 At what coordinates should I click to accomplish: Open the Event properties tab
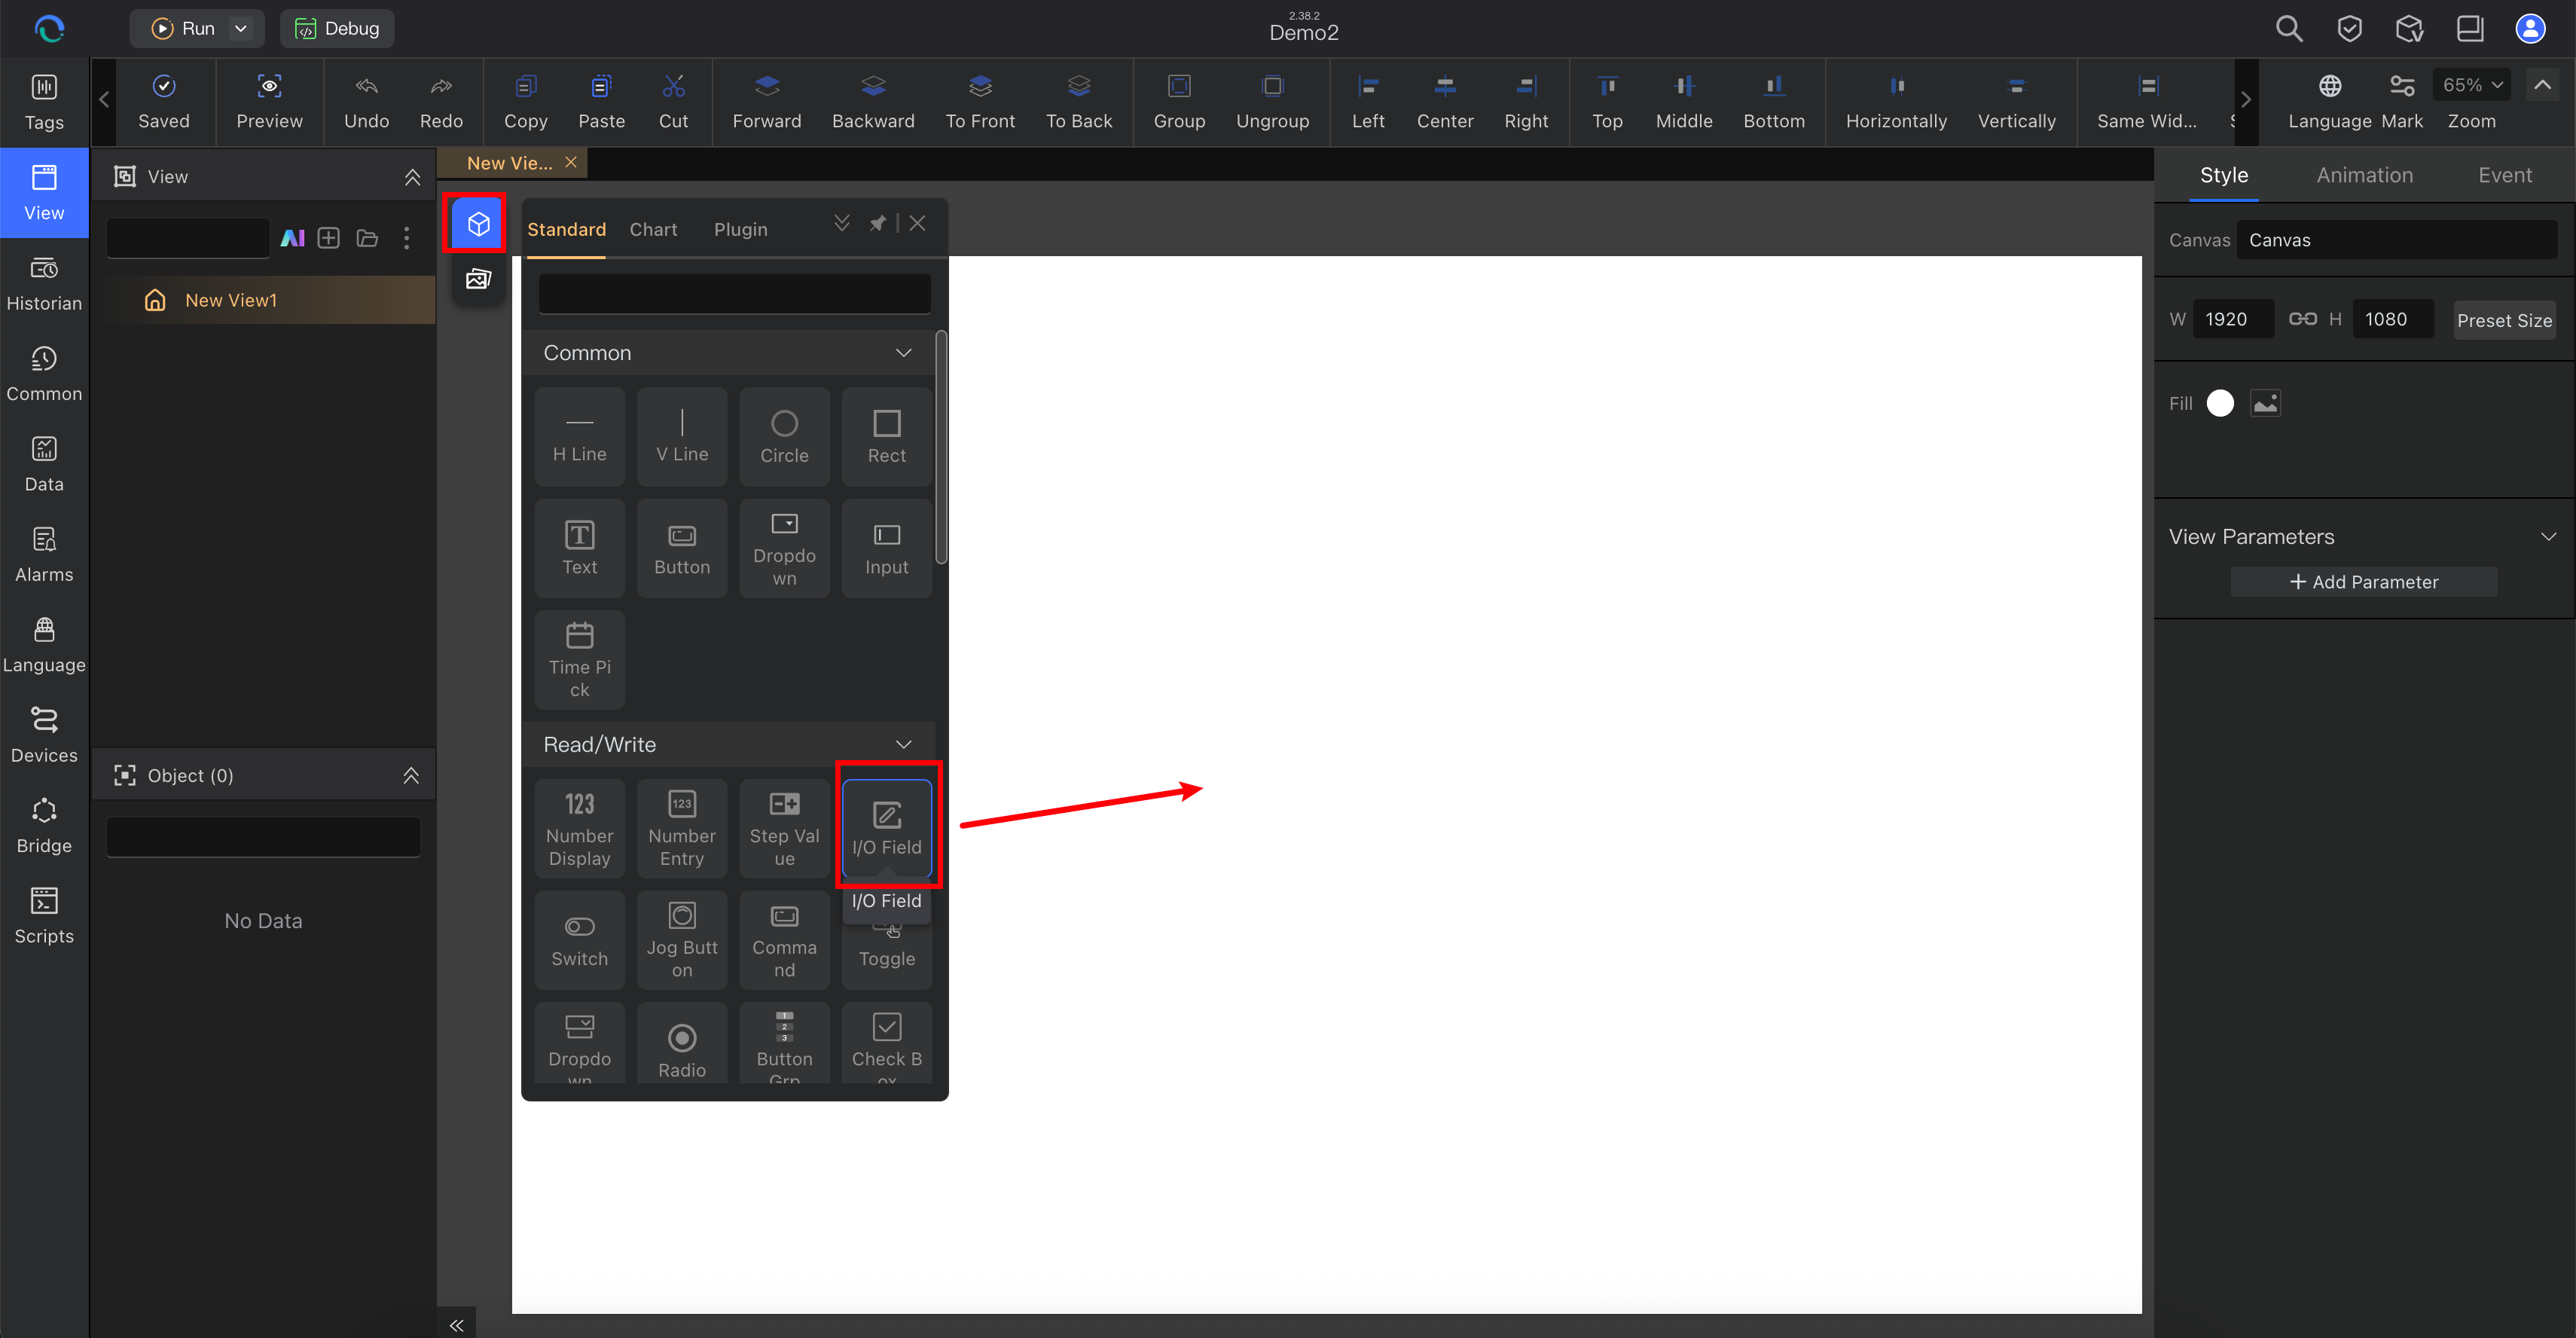click(2504, 175)
